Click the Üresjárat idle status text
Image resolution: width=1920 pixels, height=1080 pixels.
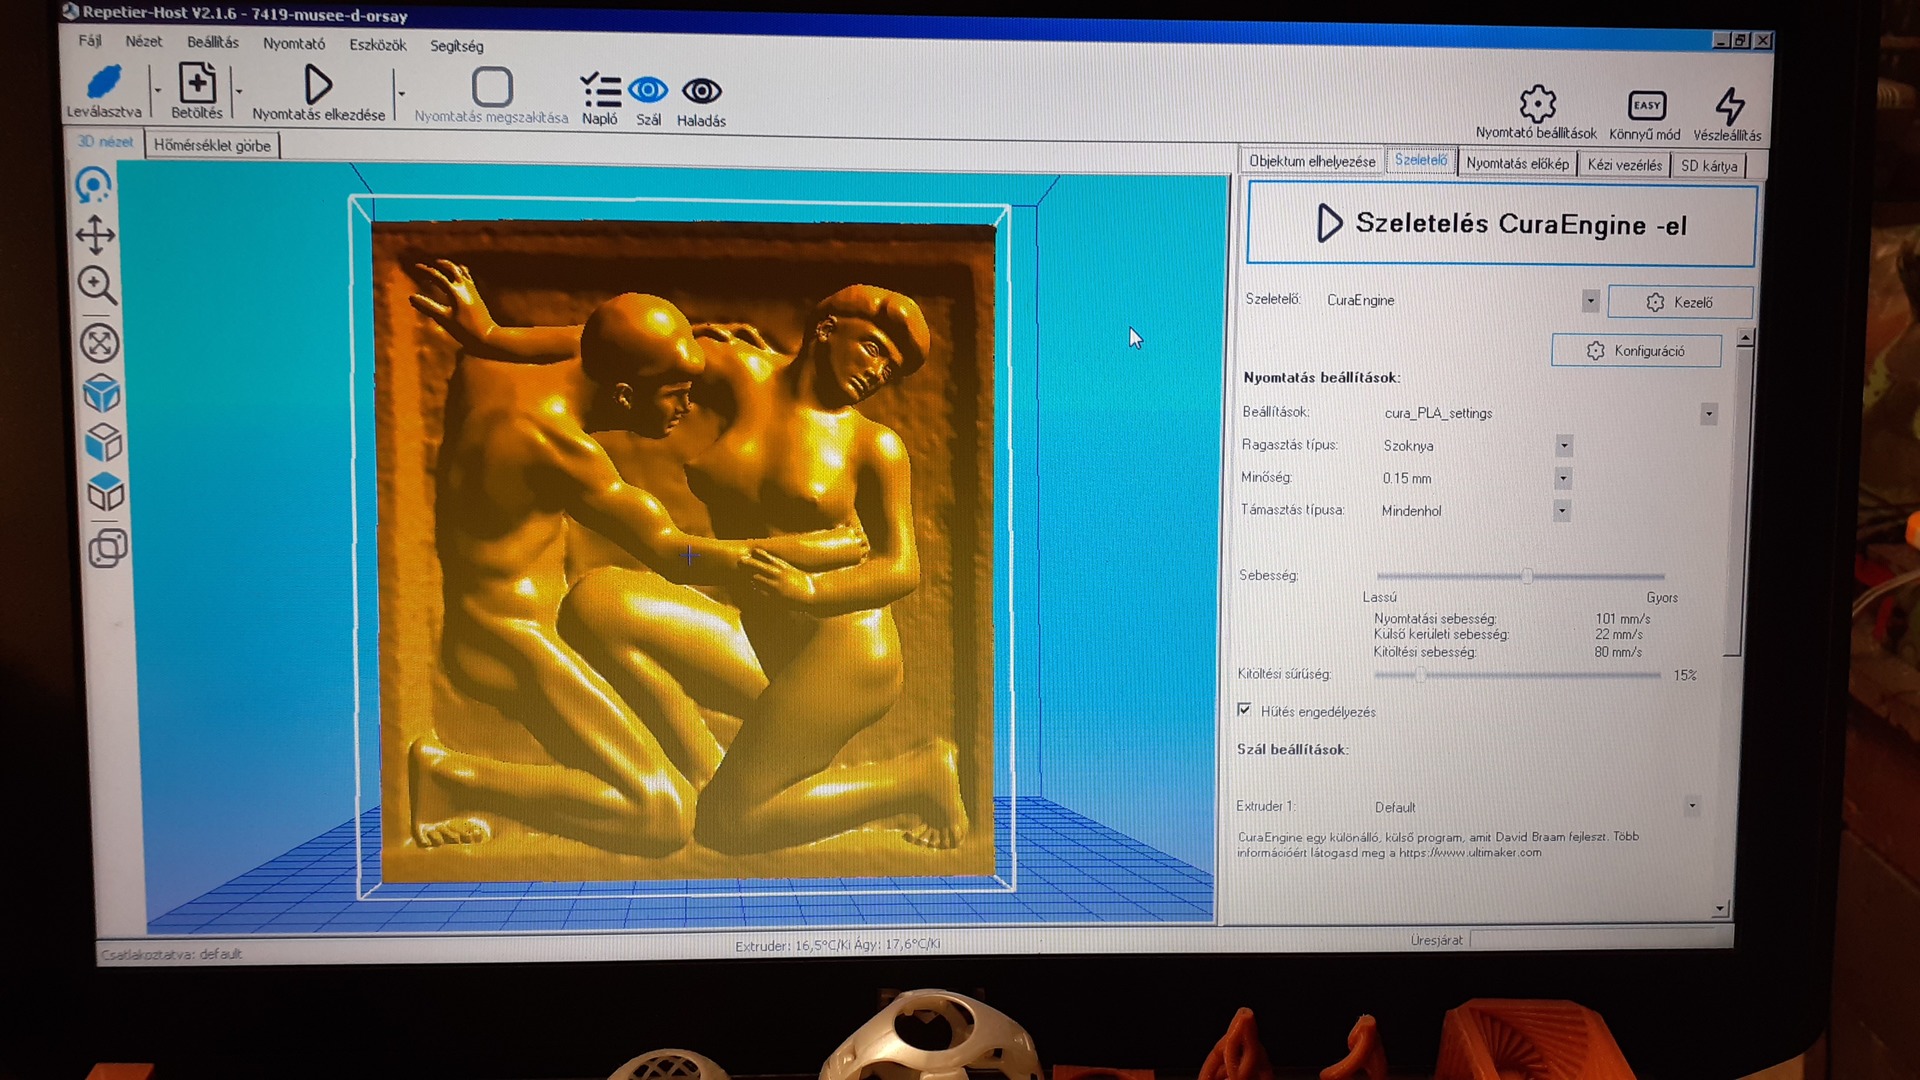pos(1436,940)
